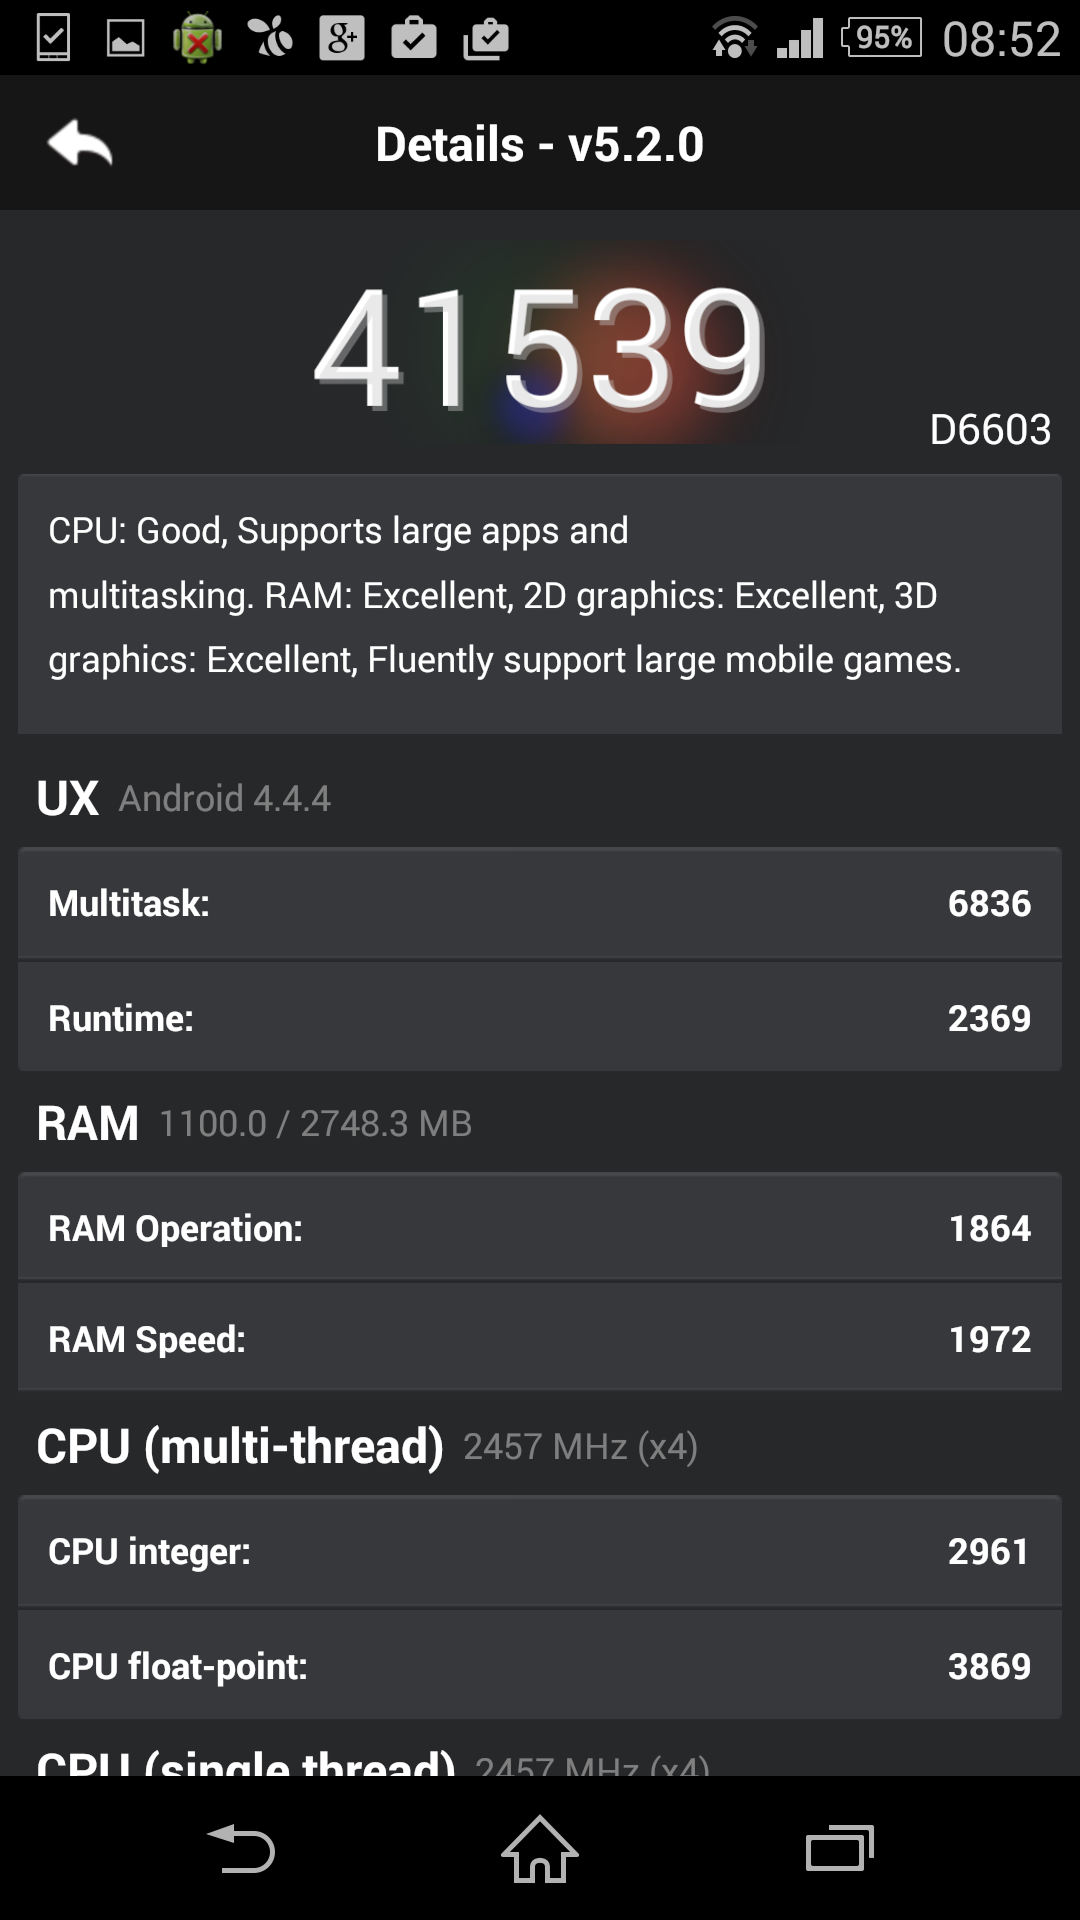Tap the back arrow in the header
This screenshot has height=1920, width=1080.
pos(80,144)
